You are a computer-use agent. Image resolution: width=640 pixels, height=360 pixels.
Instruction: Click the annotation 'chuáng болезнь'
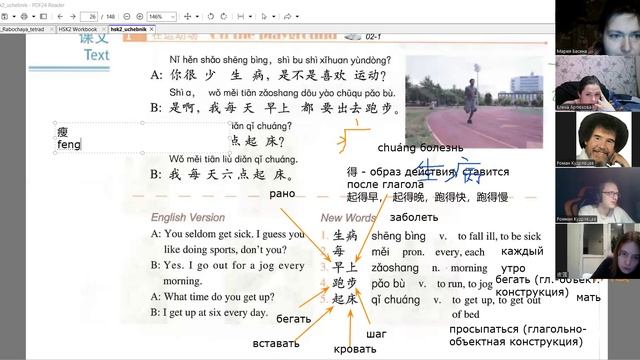coord(420,148)
